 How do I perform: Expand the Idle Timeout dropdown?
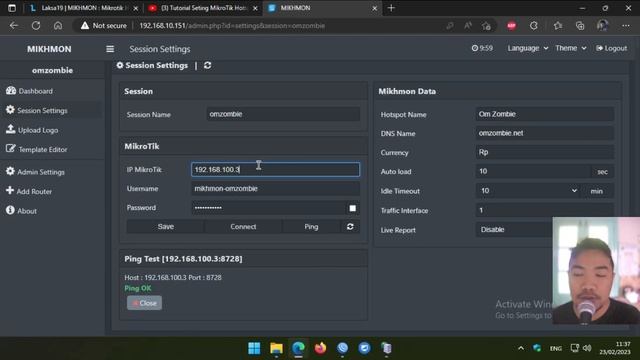(x=529, y=191)
